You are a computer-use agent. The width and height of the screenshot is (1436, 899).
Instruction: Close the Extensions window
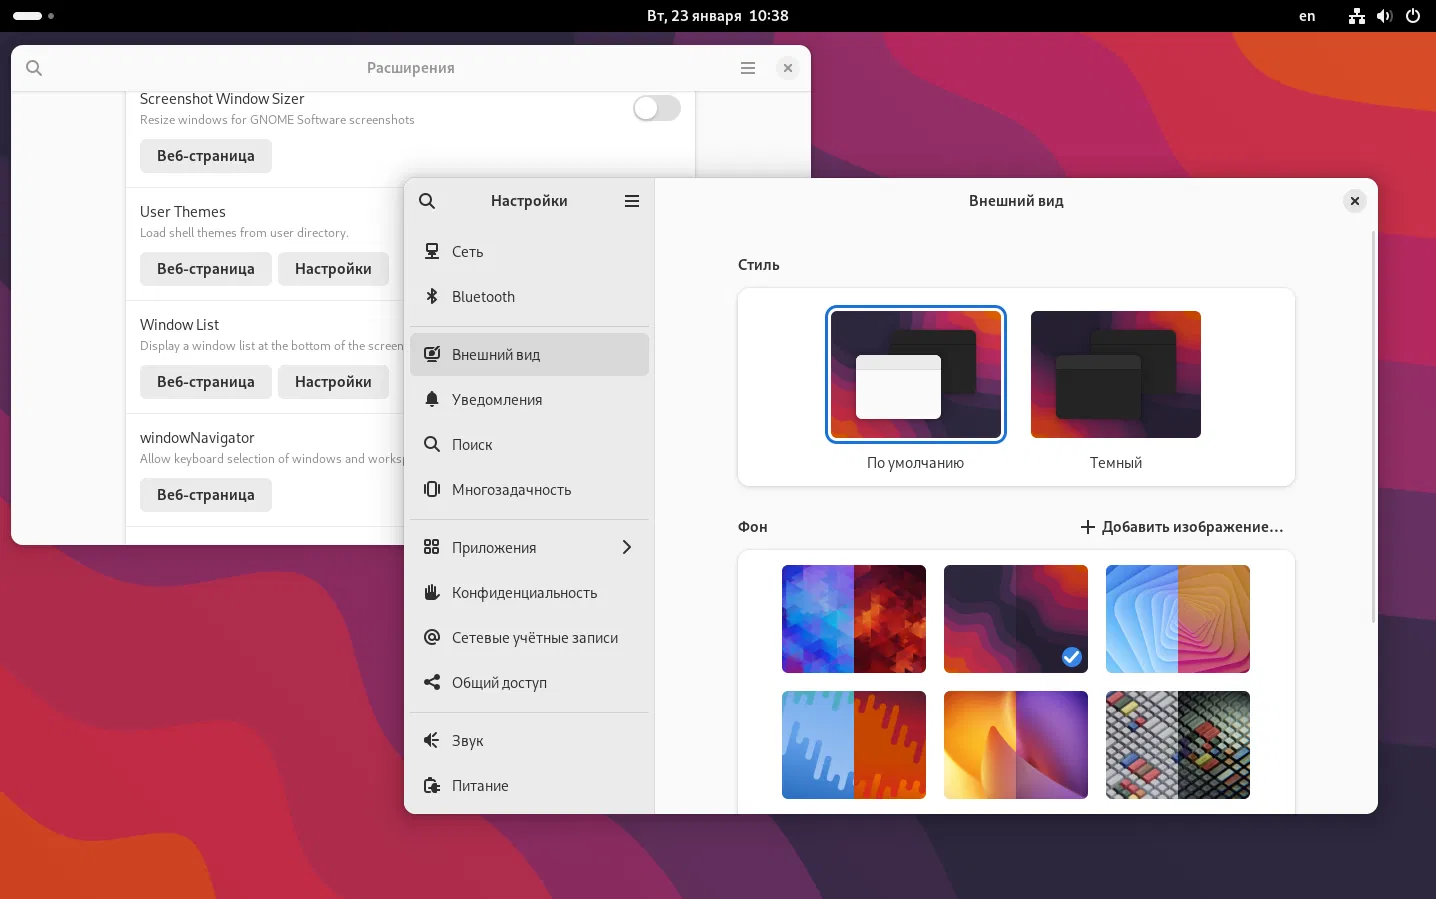[x=788, y=68]
